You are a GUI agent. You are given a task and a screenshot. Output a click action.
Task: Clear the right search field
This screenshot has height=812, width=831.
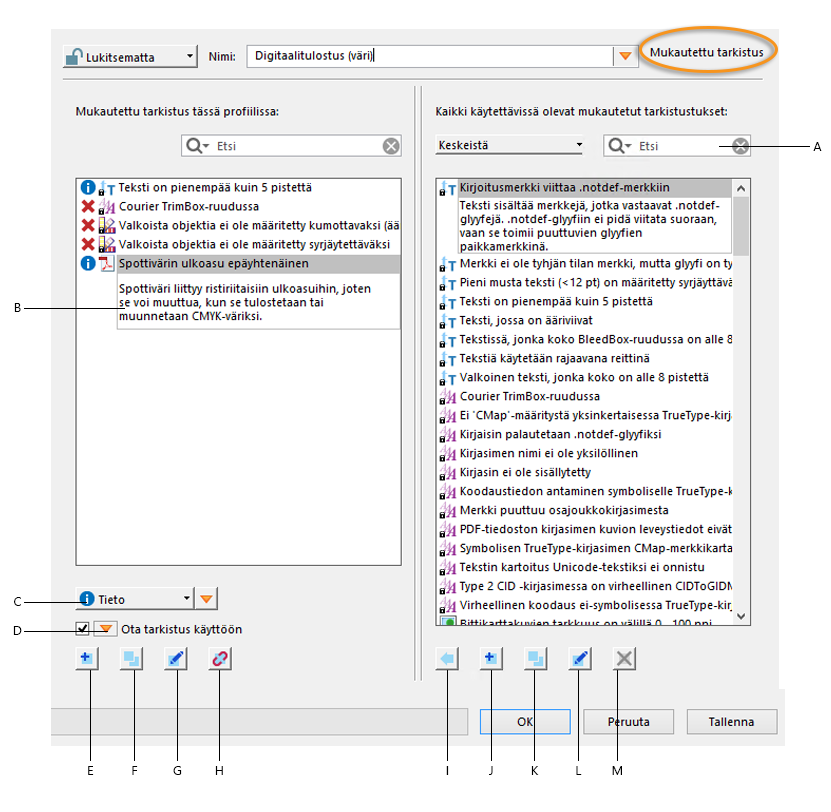[x=740, y=146]
